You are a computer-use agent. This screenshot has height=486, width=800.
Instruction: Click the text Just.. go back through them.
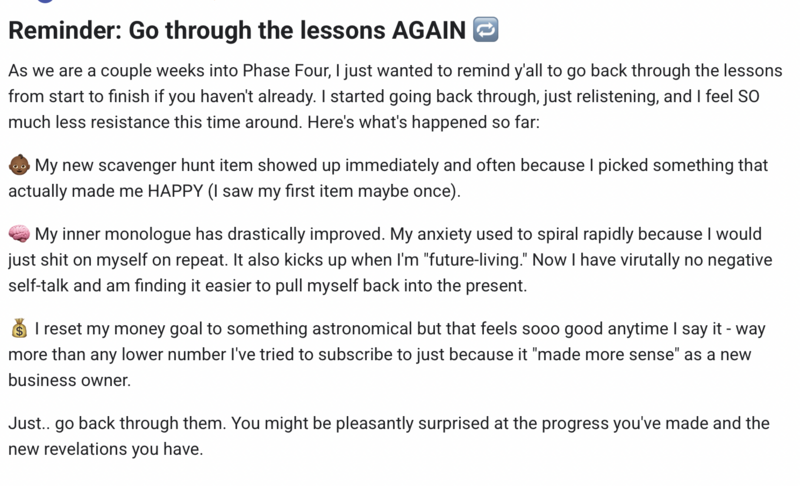(117, 423)
